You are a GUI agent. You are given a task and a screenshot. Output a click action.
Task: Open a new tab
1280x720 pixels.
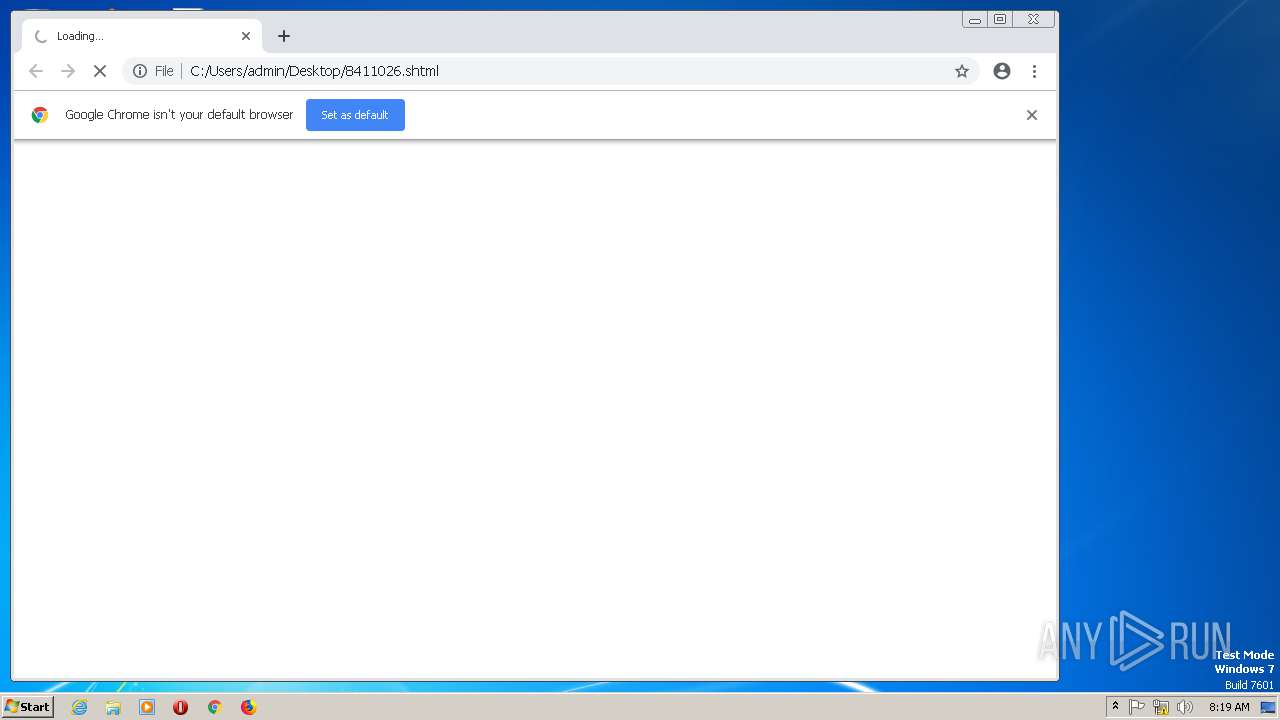284,36
